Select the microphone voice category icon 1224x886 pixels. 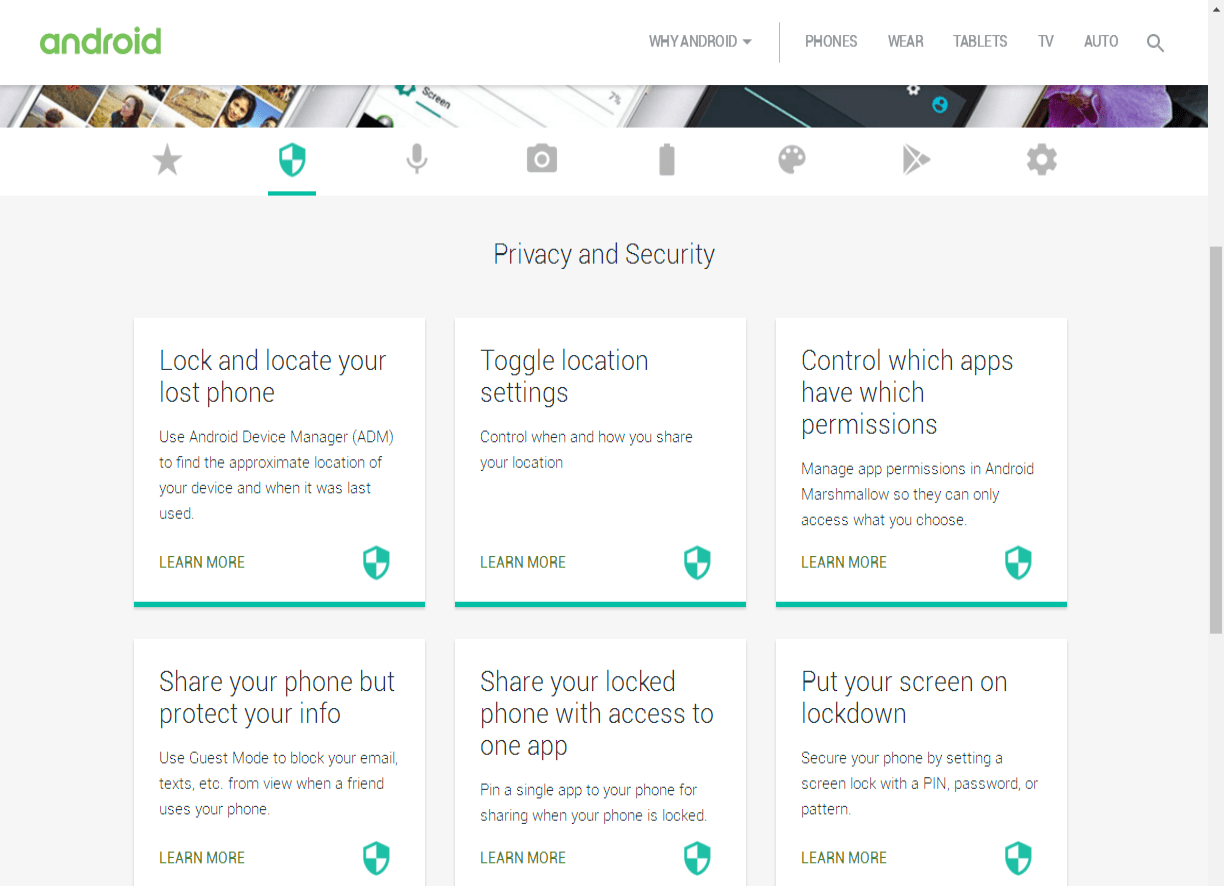[x=417, y=160]
